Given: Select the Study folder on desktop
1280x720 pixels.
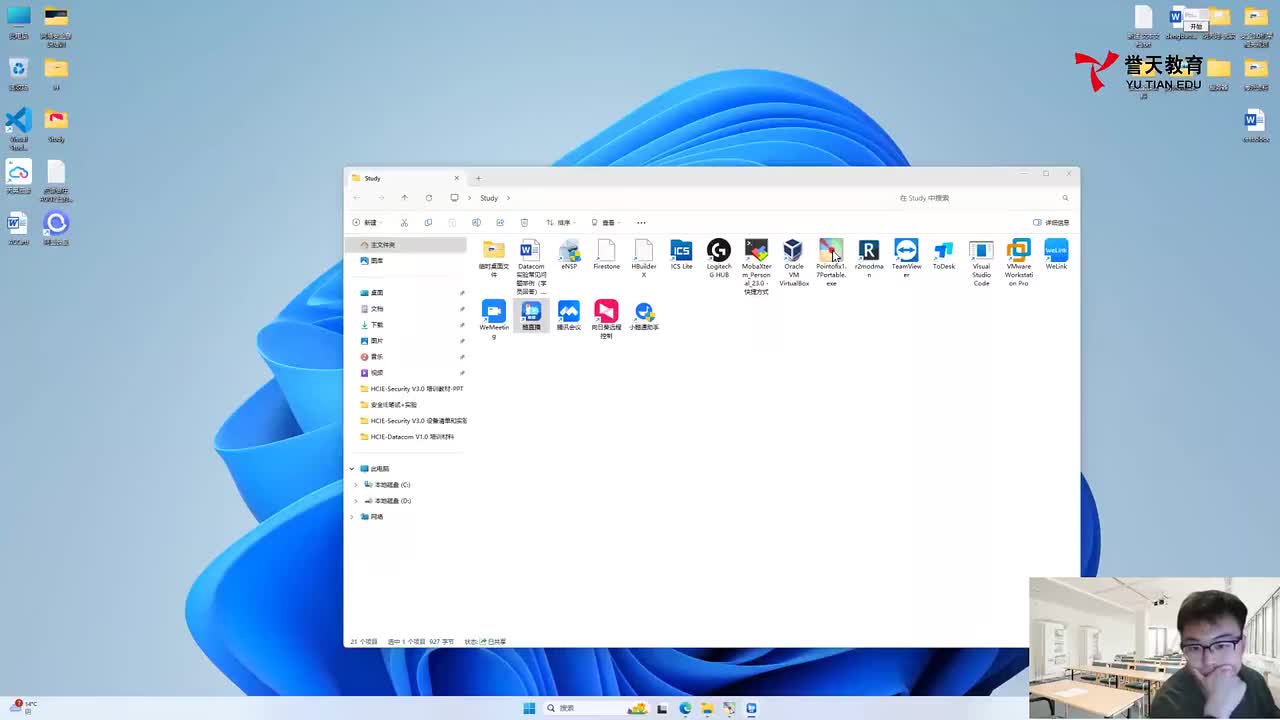Looking at the screenshot, I should [x=56, y=126].
